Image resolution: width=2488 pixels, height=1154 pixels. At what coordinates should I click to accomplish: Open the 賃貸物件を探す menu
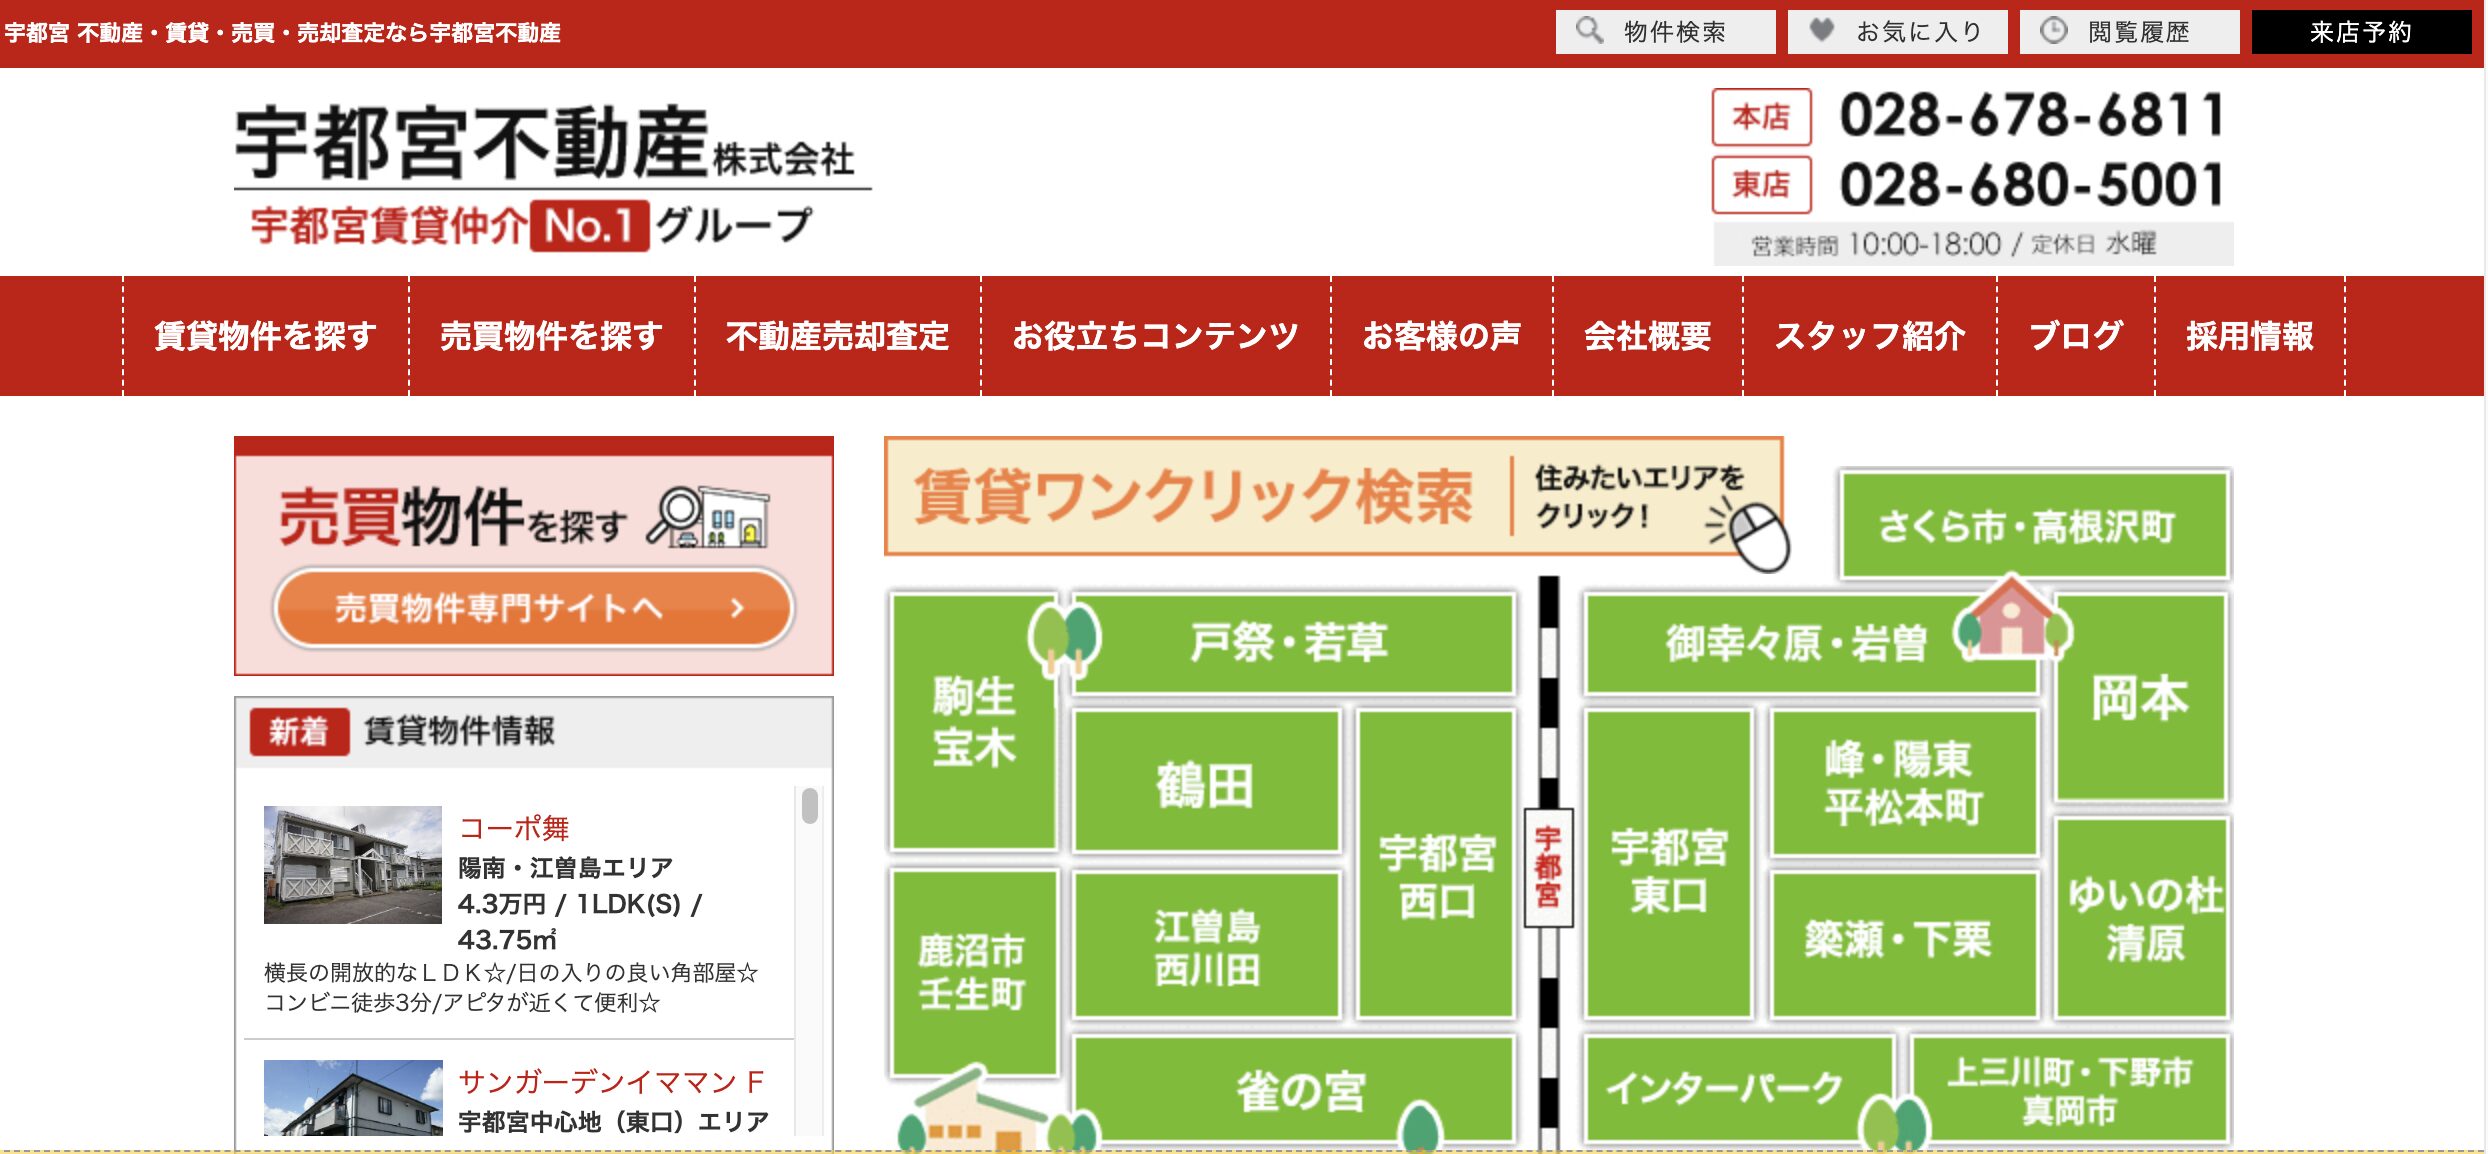(x=267, y=337)
